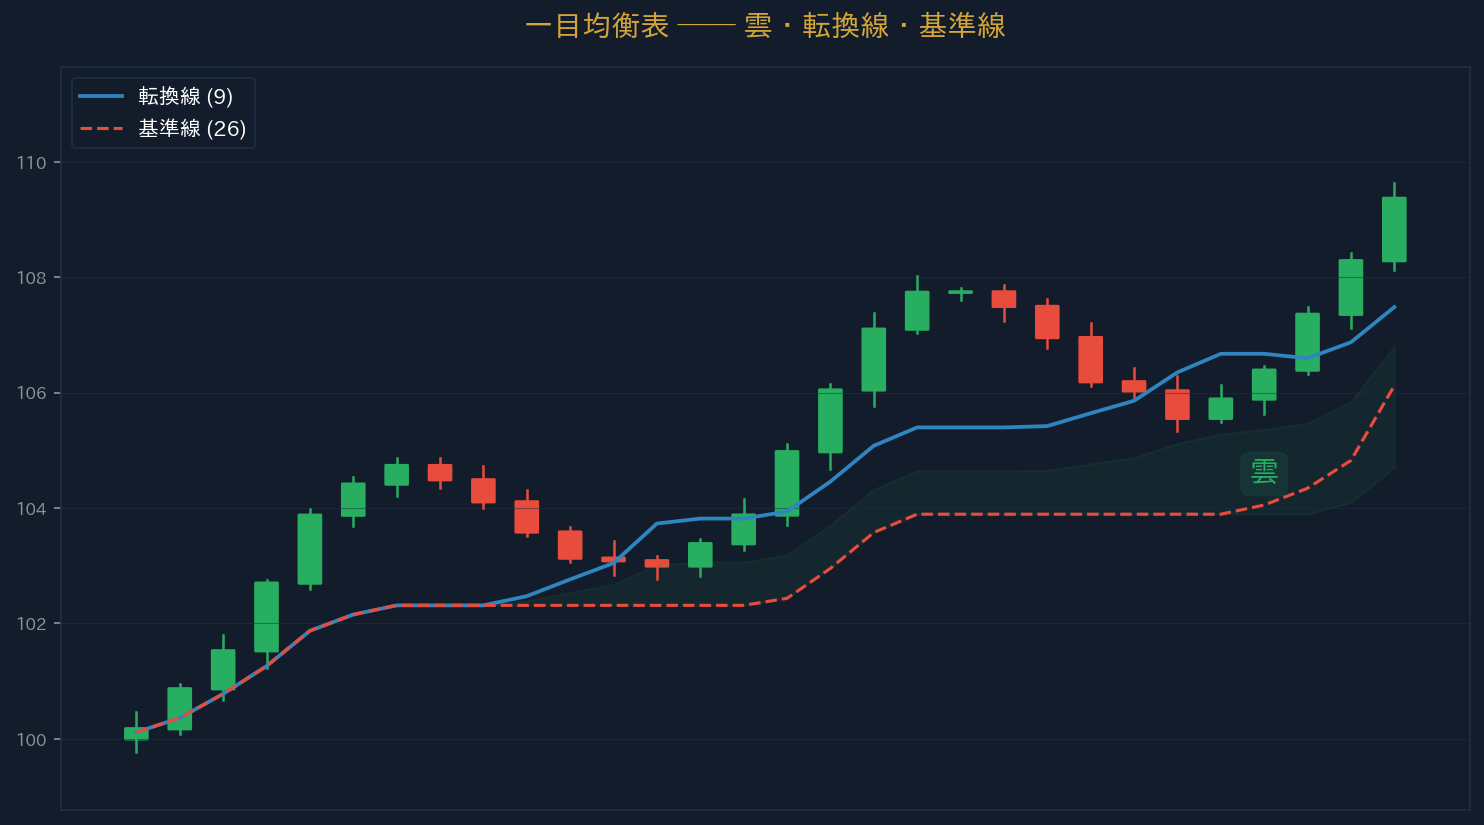Click the rightmost green candlestick
The height and width of the screenshot is (825, 1484).
(1394, 229)
